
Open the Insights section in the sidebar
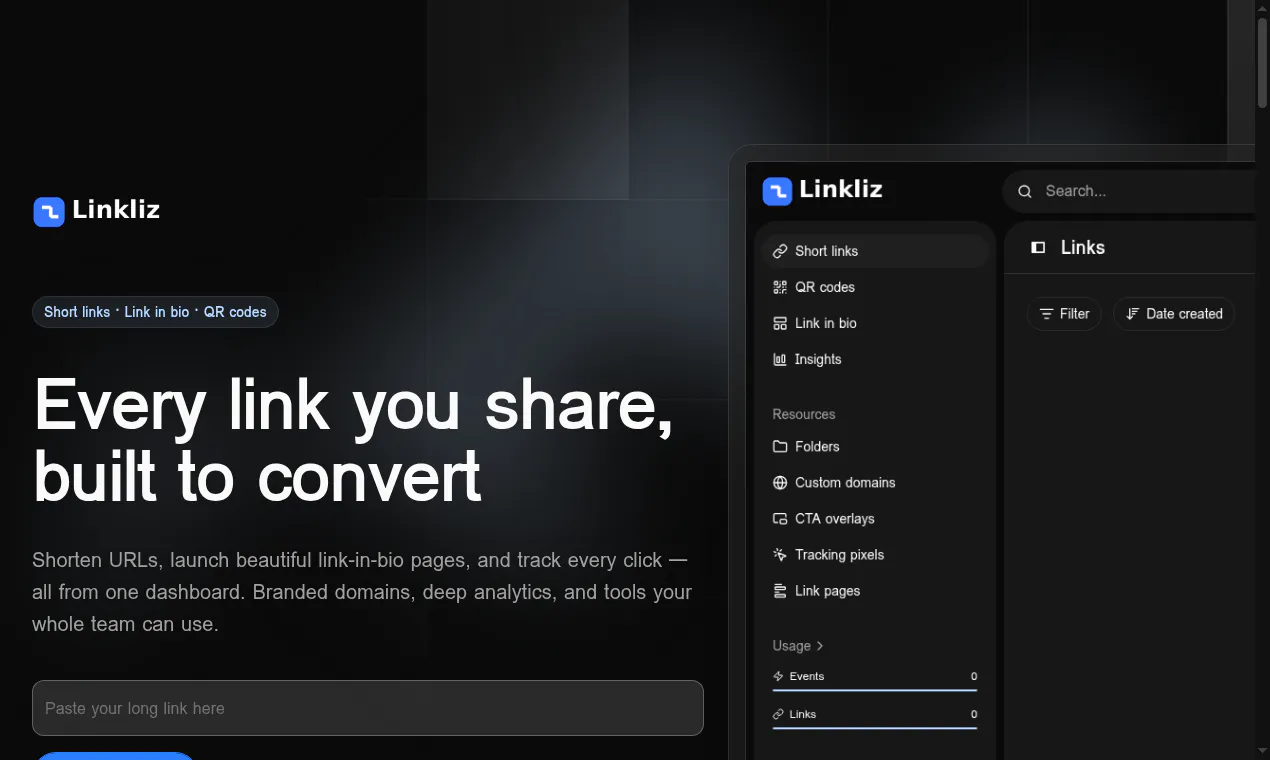click(875, 359)
